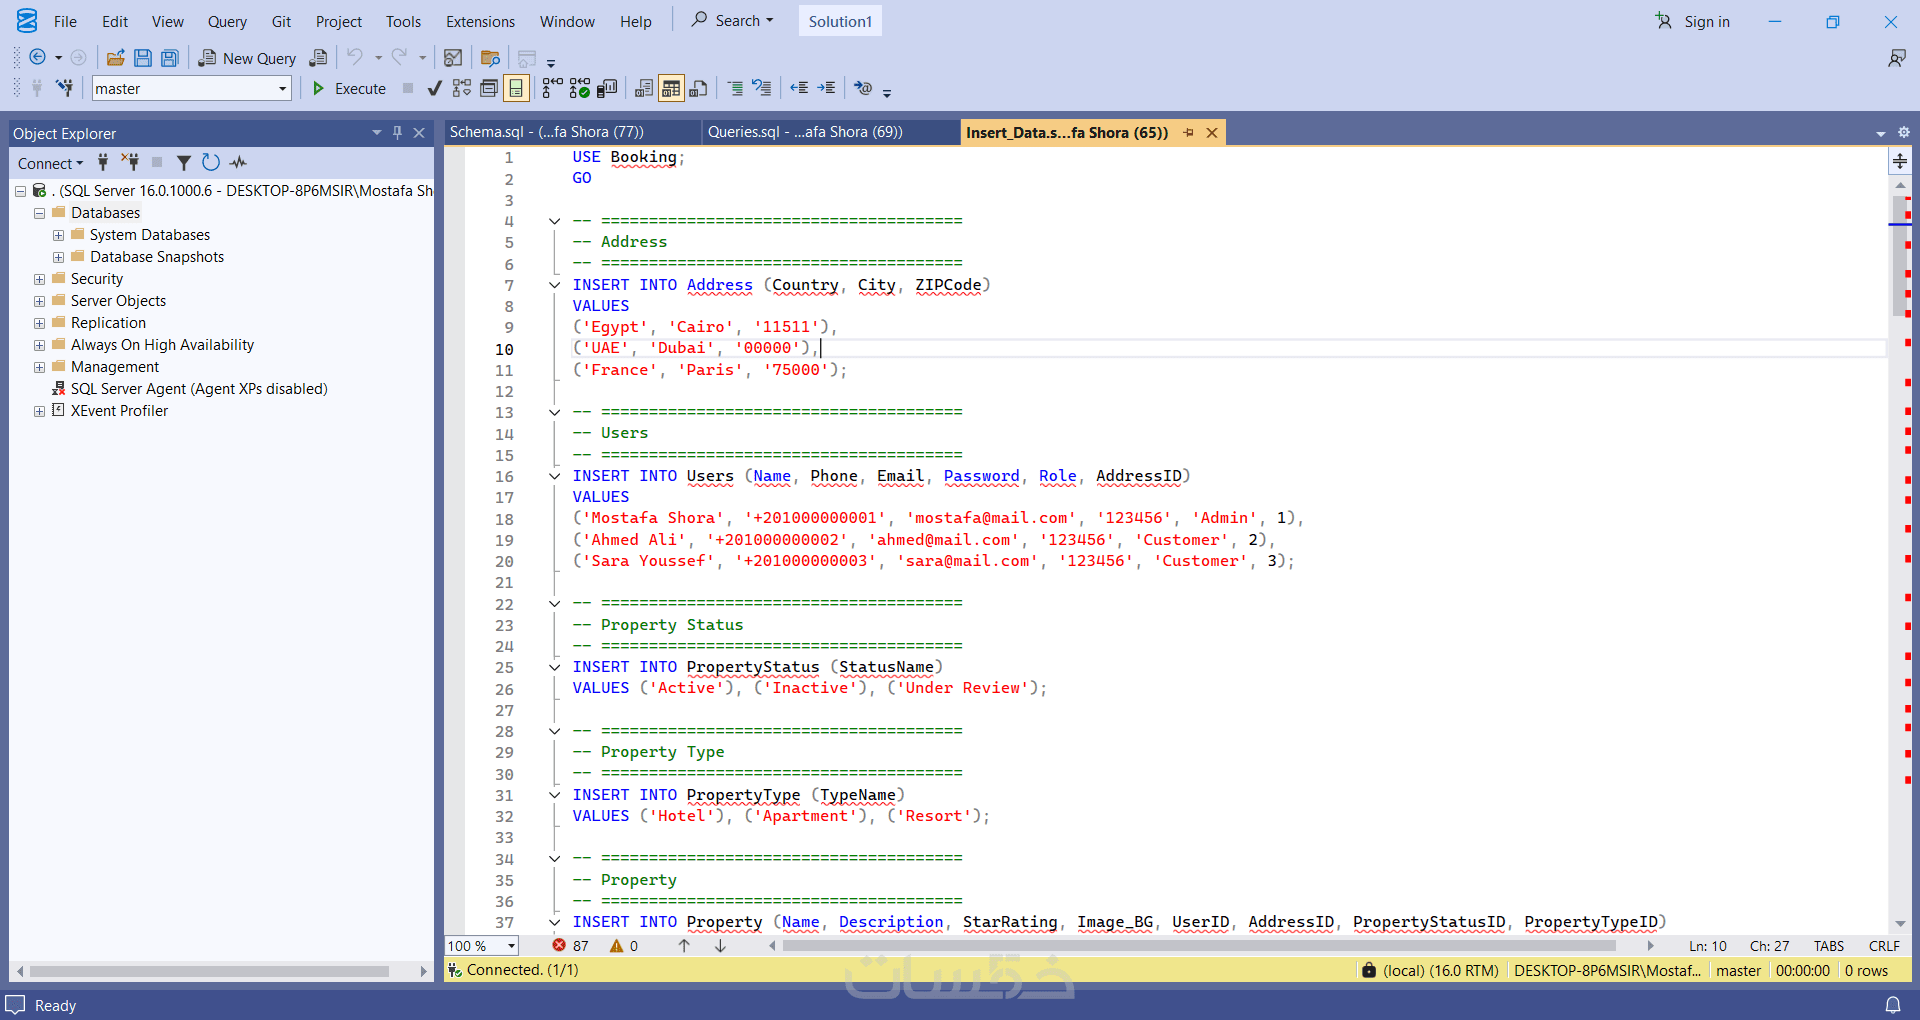Screen dimensions: 1920x1020
Task: Switch to the Schema.sql tab
Action: (x=546, y=132)
